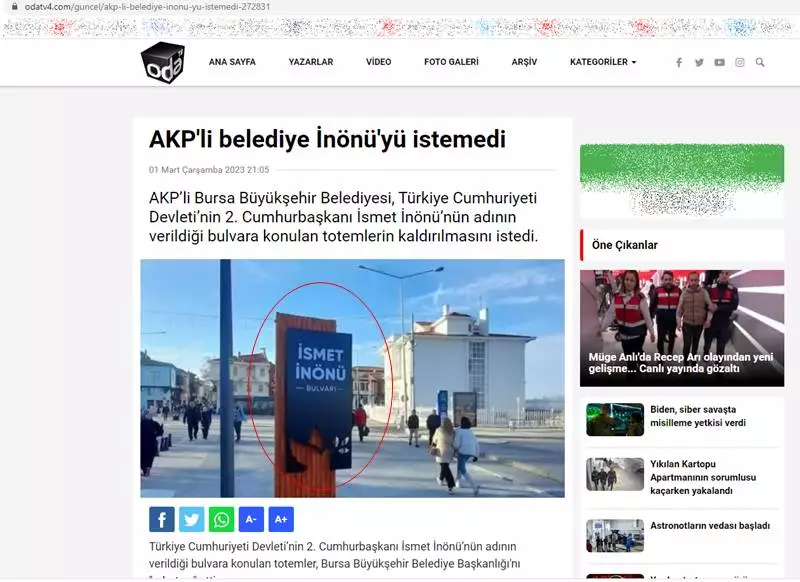Viewport: 800px width, 582px height.
Task: Open the Instagram icon in header
Action: pos(740,62)
